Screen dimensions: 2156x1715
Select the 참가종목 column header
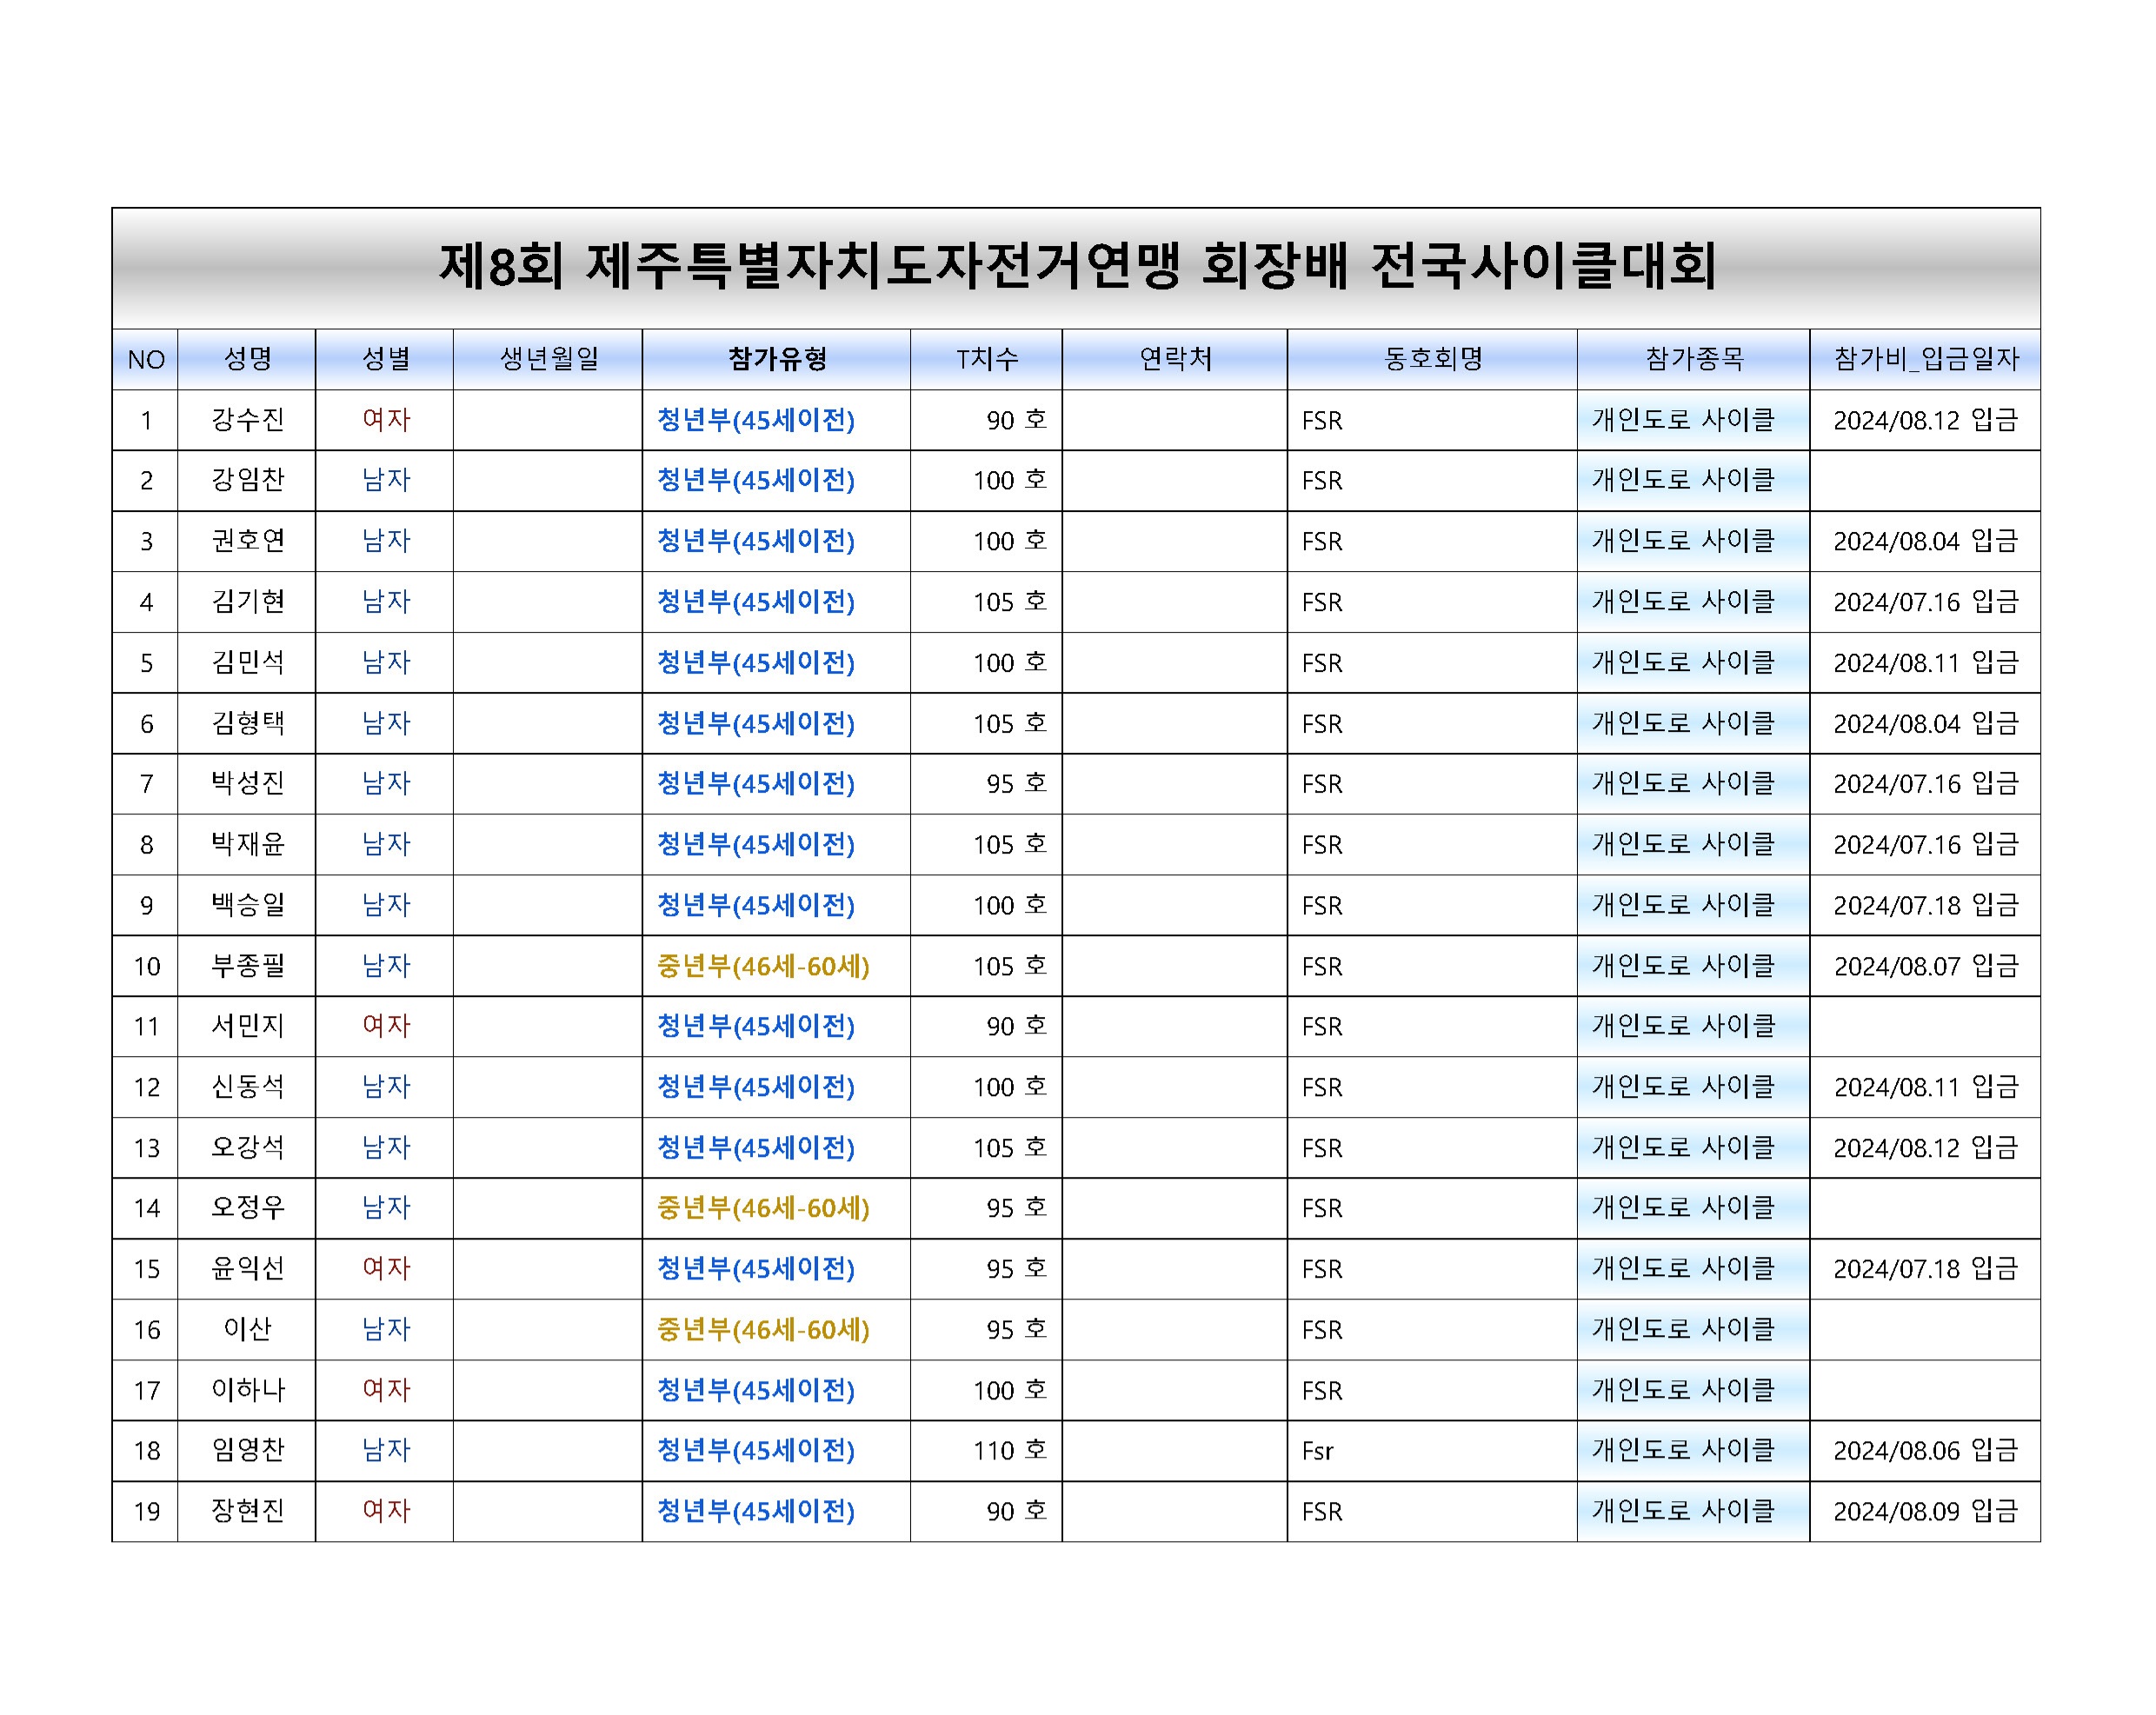pos(1694,360)
